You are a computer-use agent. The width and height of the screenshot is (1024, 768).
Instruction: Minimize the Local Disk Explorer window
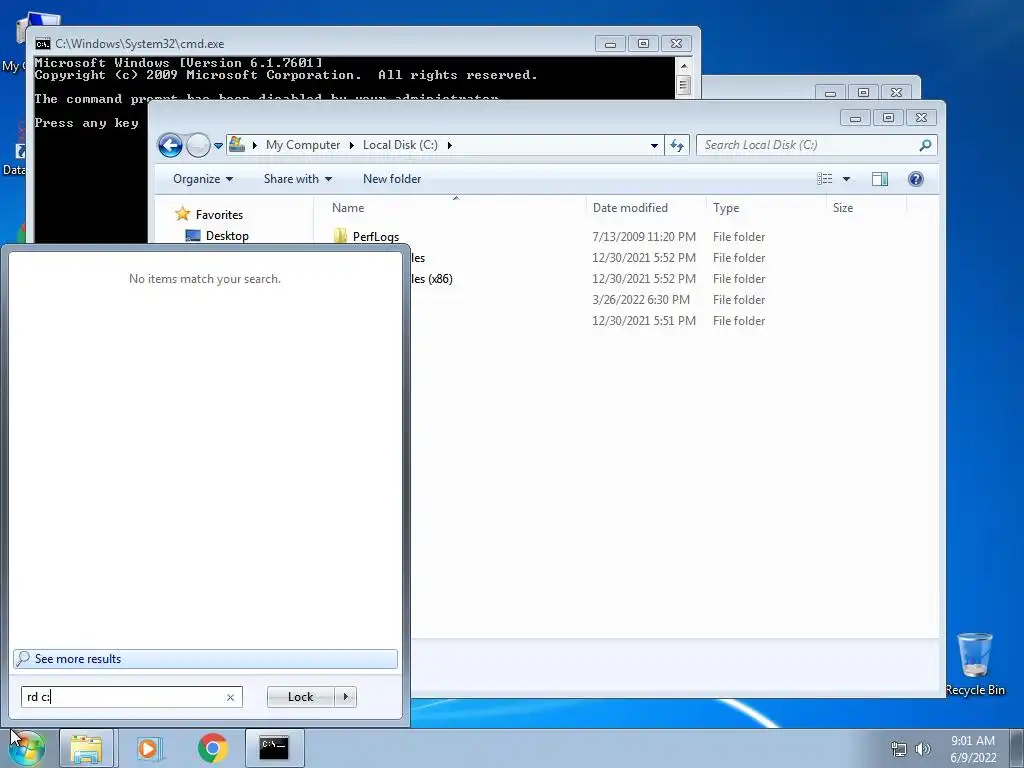point(855,118)
